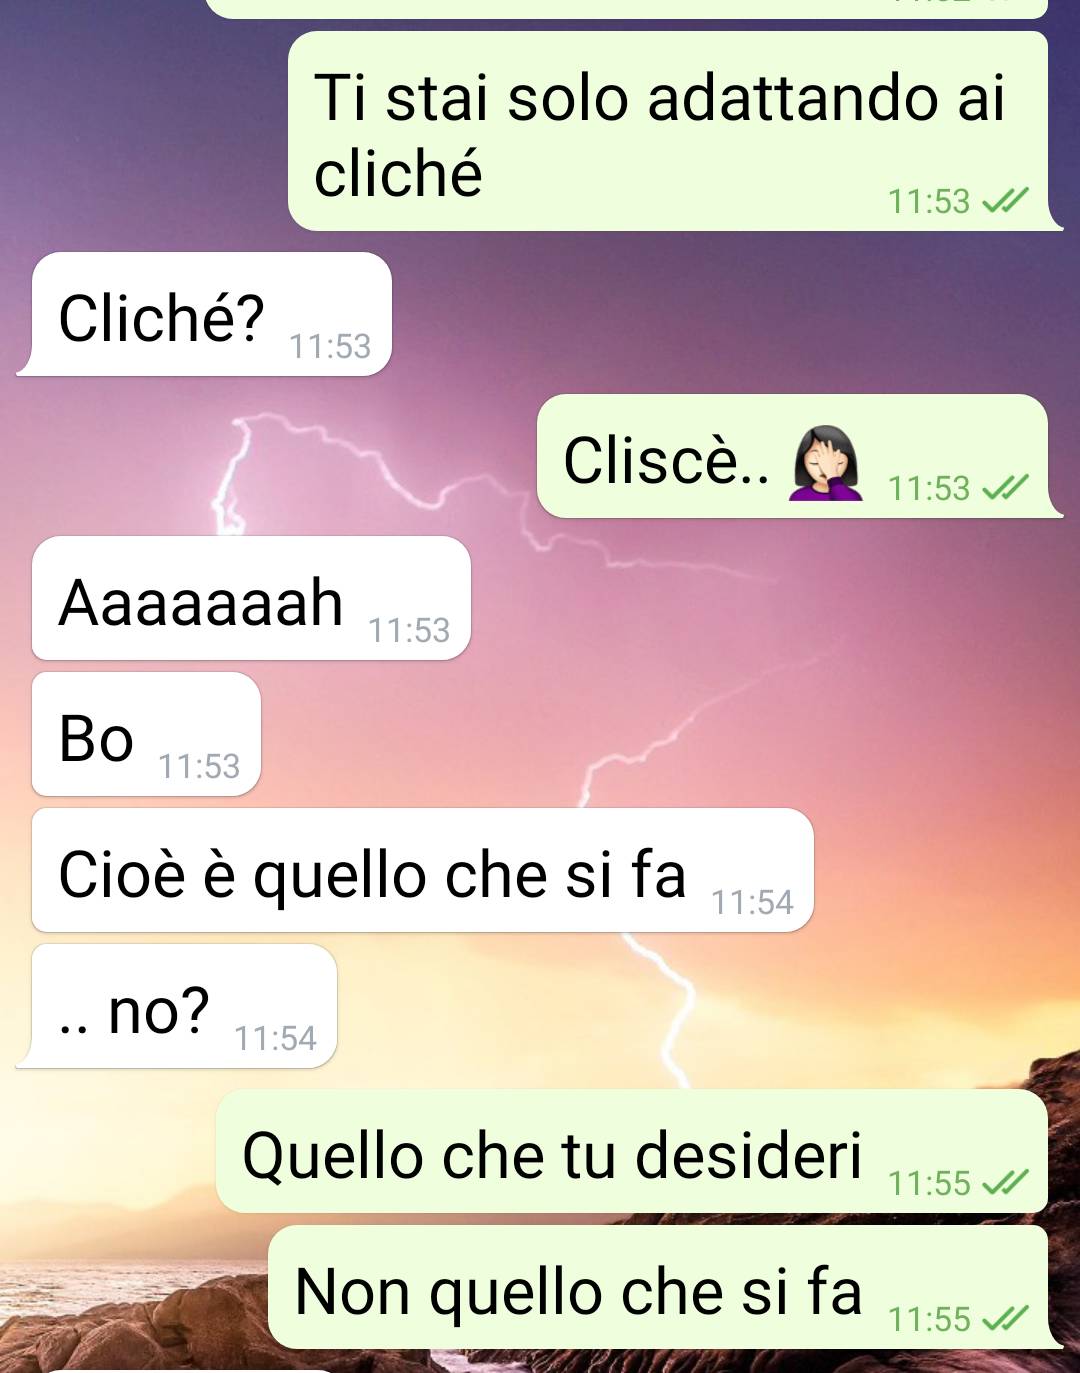Click the 11:53 timestamp on 'Cliché?' message
This screenshot has width=1080, height=1373.
point(330,346)
